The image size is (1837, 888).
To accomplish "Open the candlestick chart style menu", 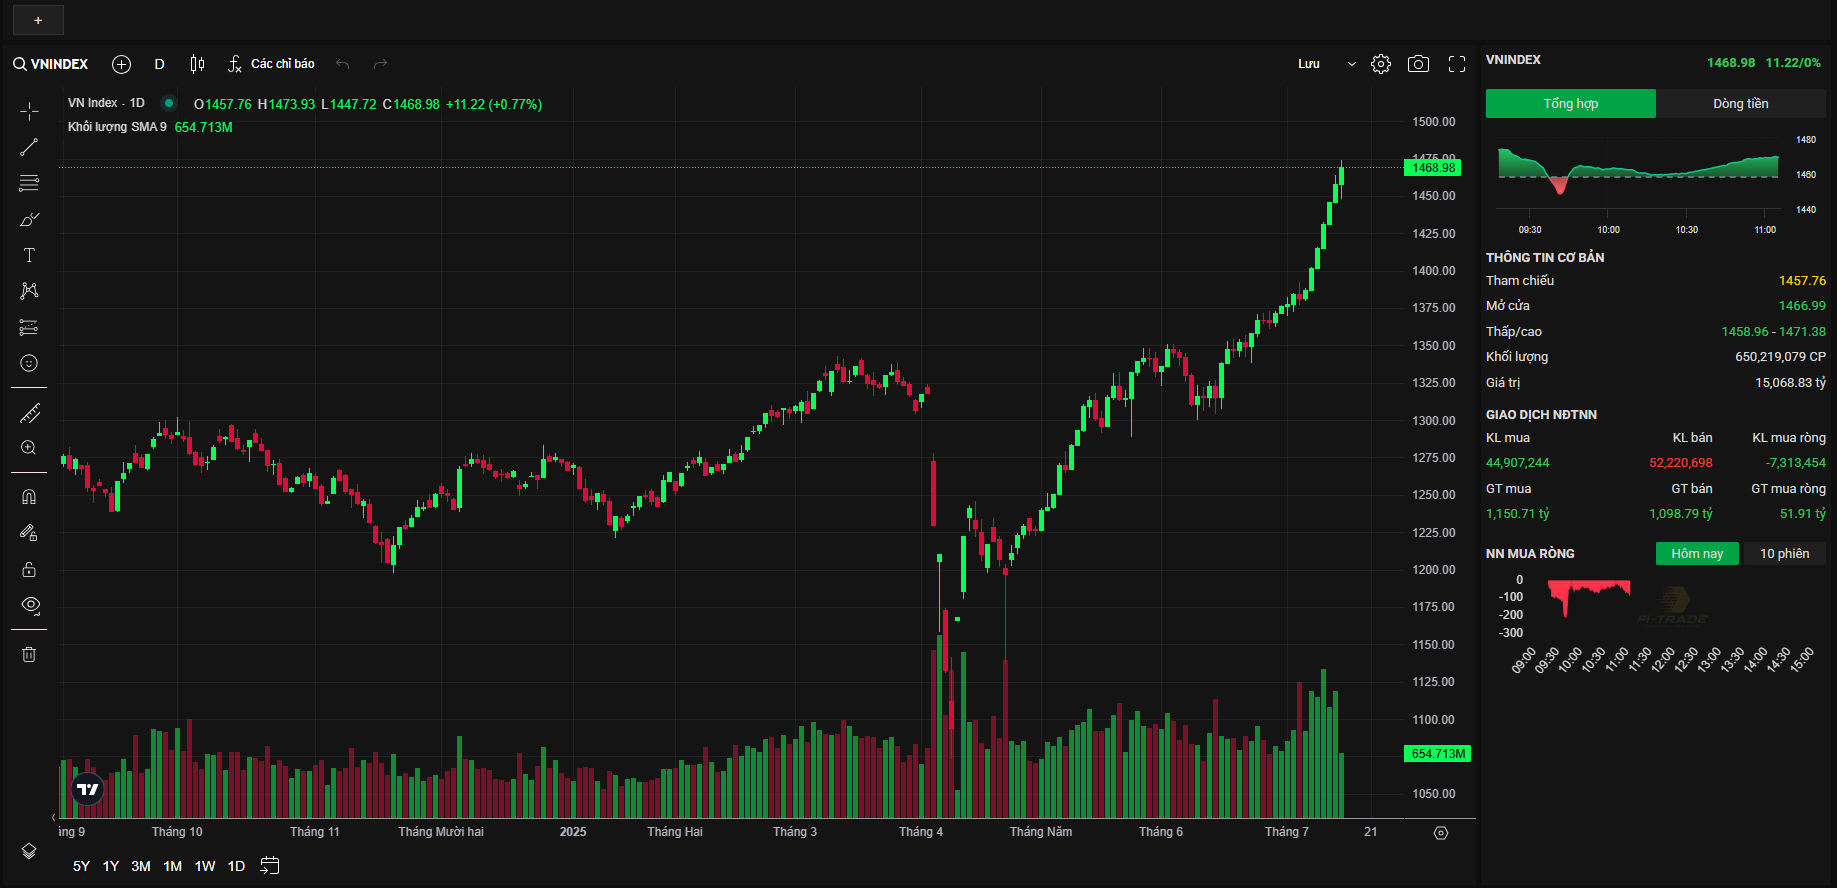I will pos(197,64).
